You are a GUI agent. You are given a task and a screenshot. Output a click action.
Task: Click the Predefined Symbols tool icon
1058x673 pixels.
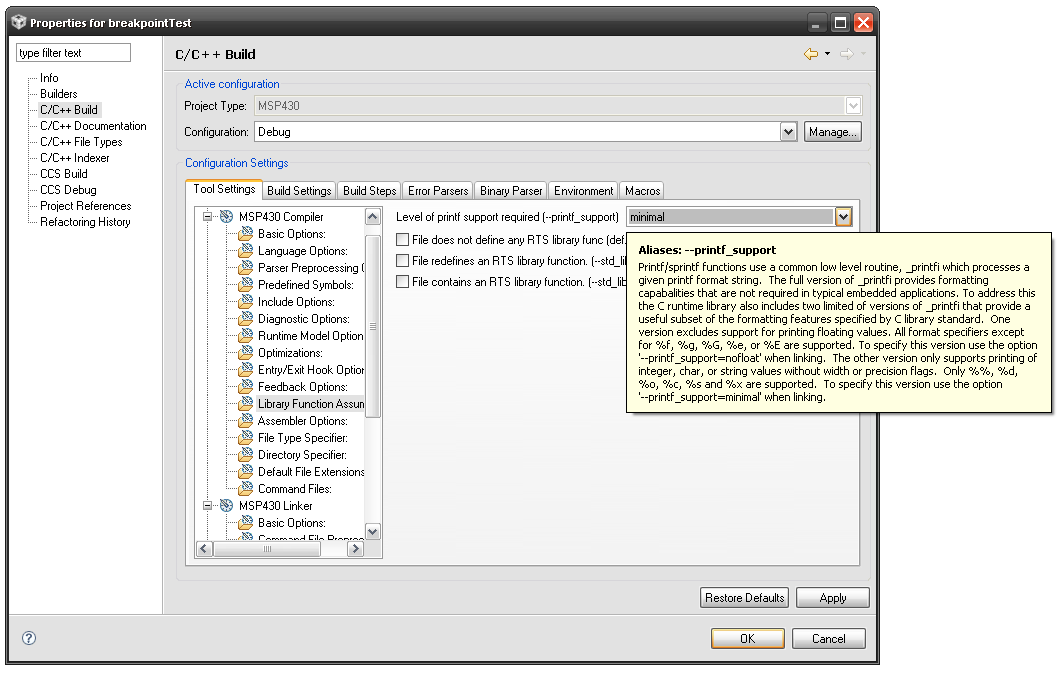[x=246, y=284]
